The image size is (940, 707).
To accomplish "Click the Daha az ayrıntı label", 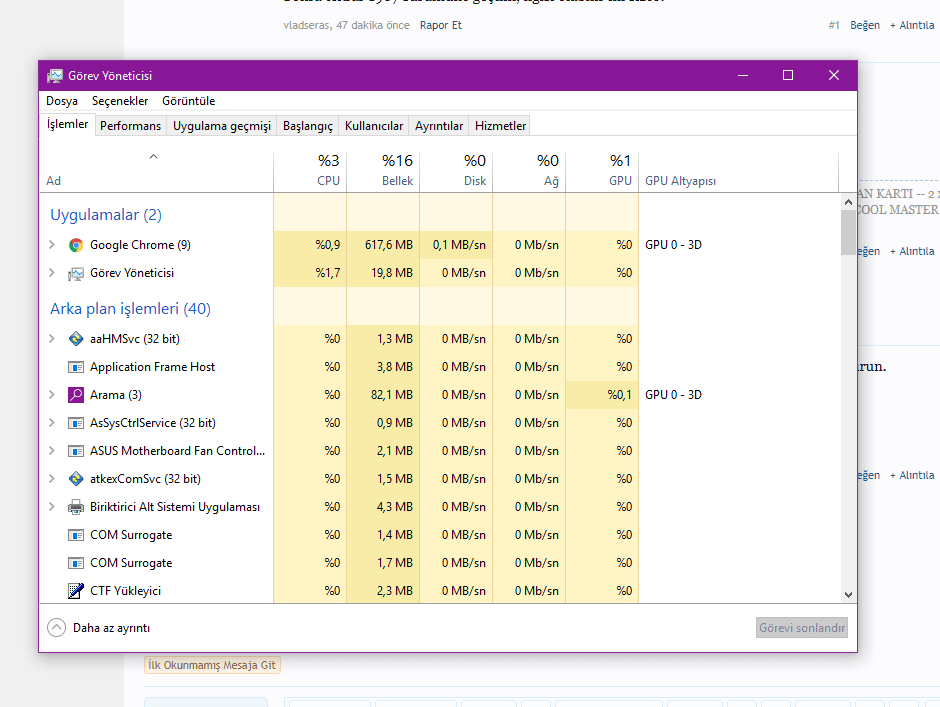I will pos(112,628).
